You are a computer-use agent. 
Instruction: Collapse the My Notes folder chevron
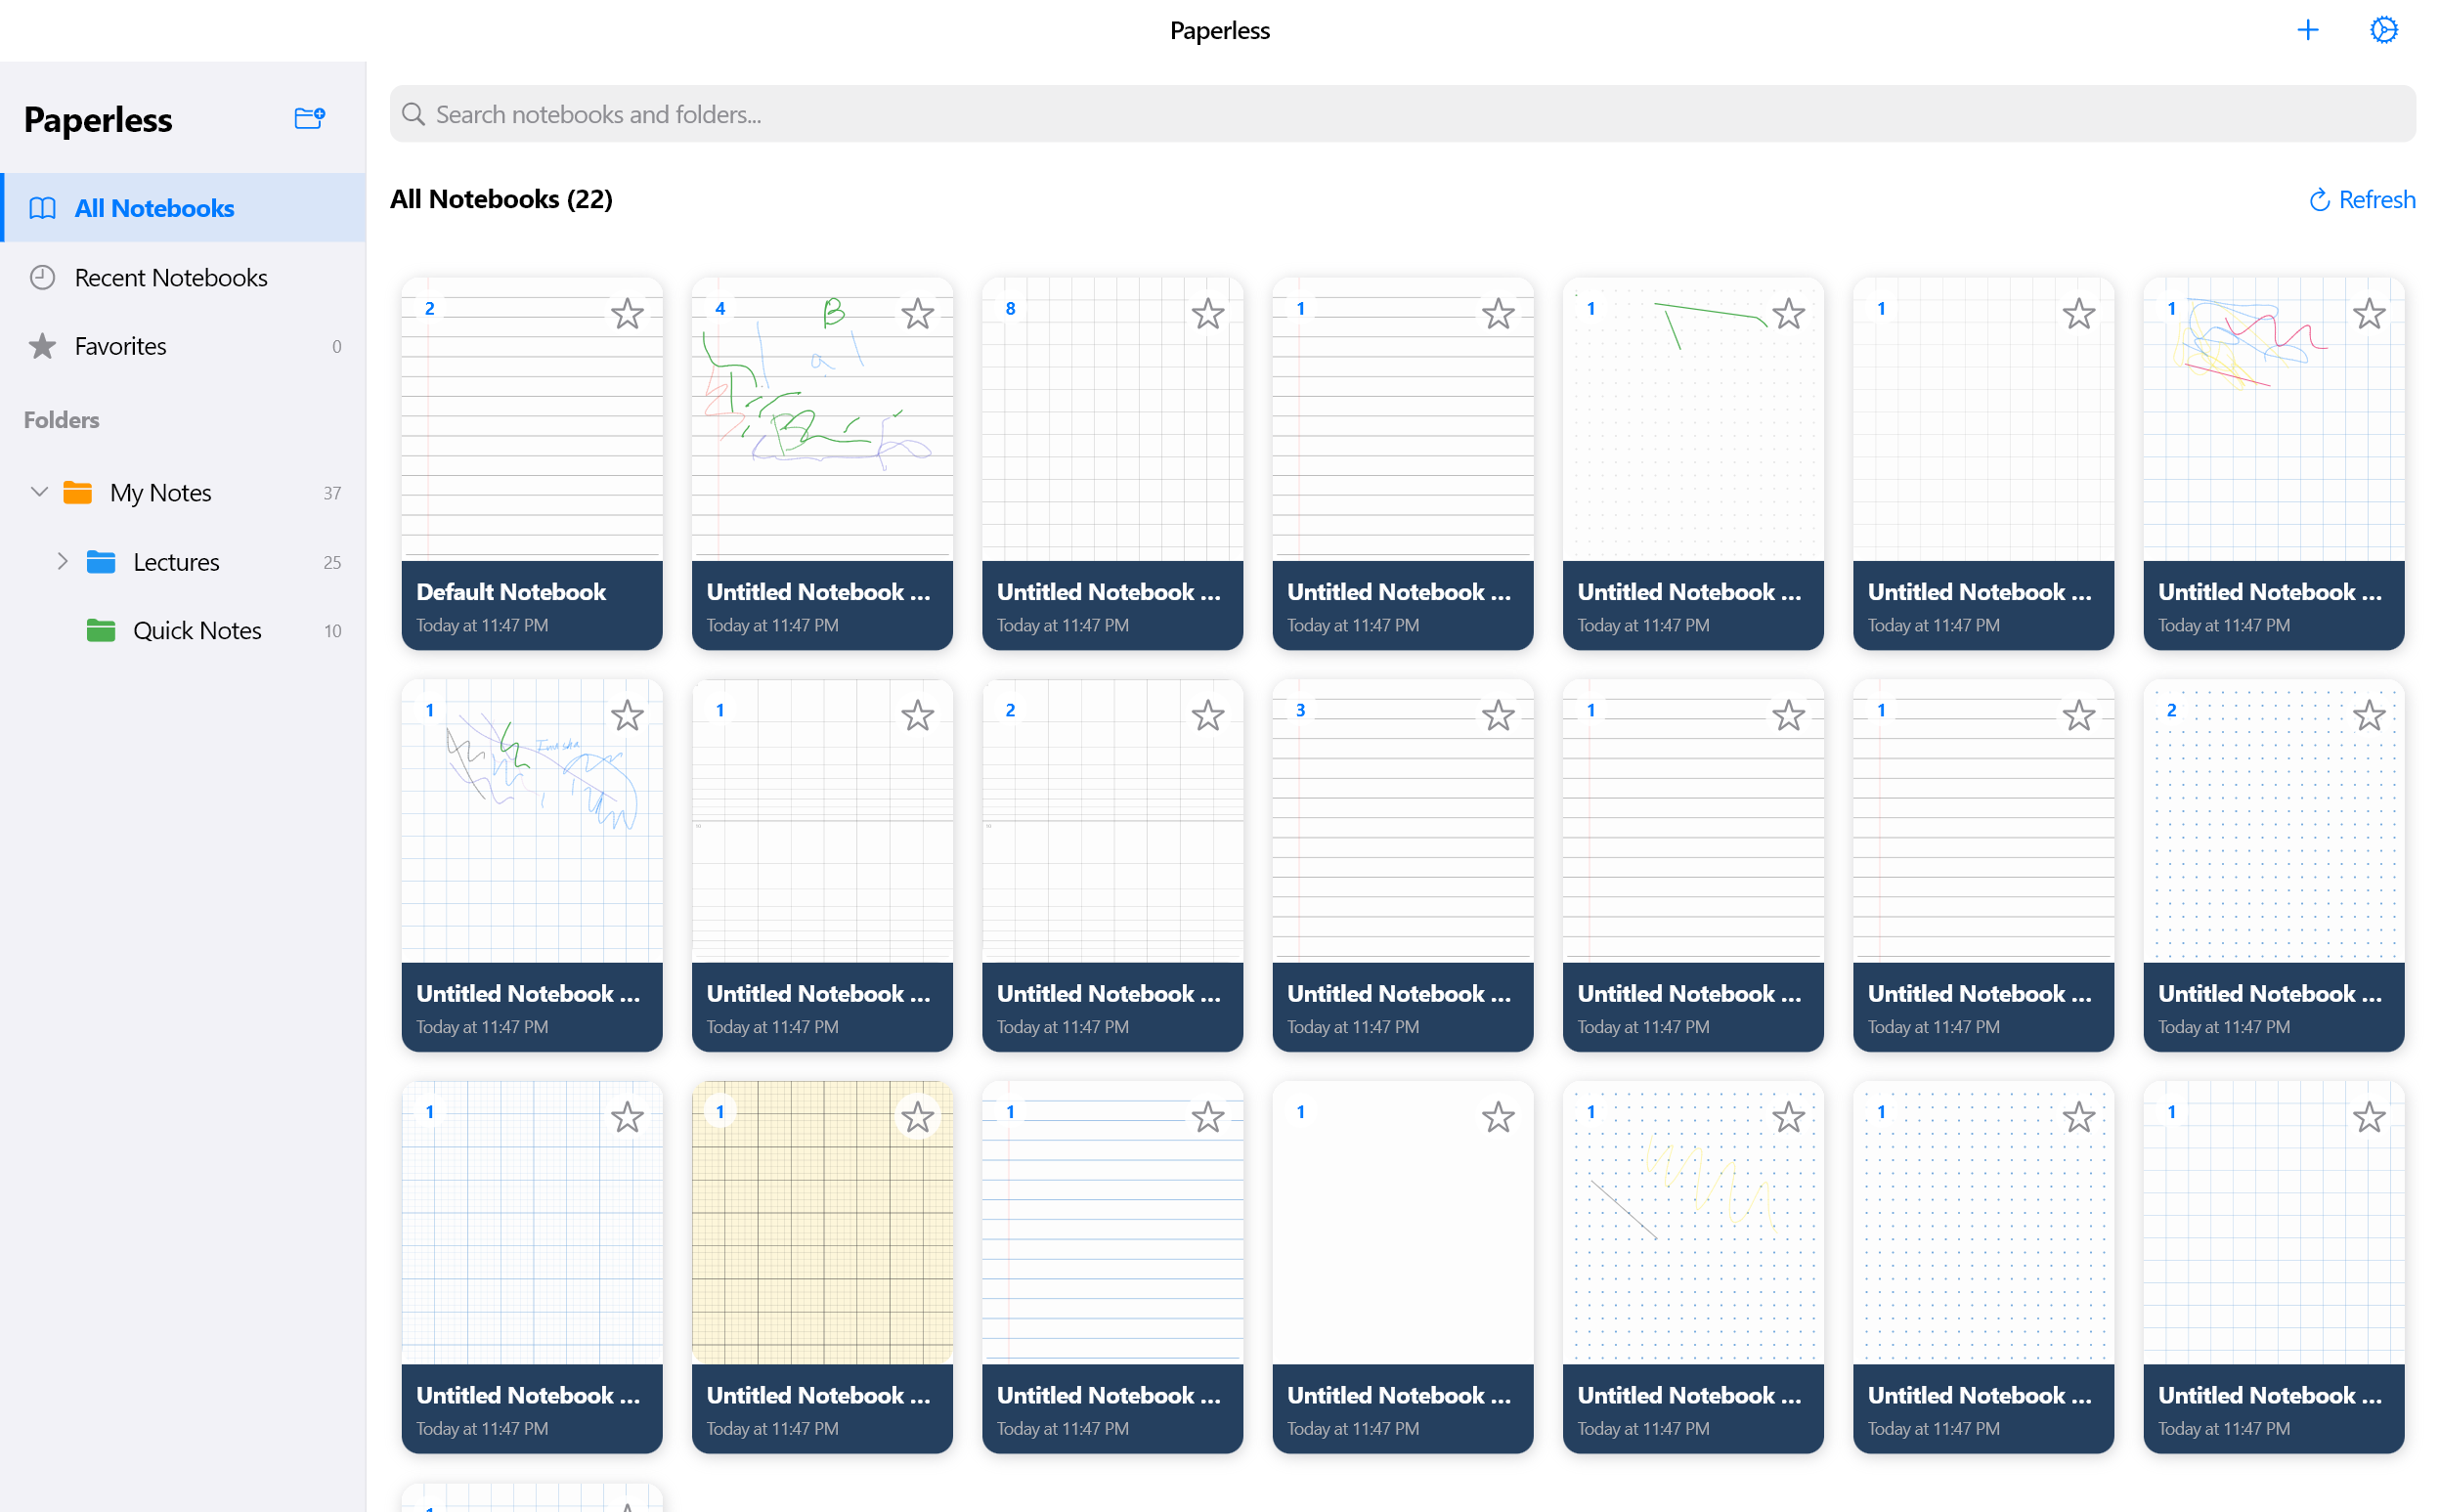click(x=39, y=492)
